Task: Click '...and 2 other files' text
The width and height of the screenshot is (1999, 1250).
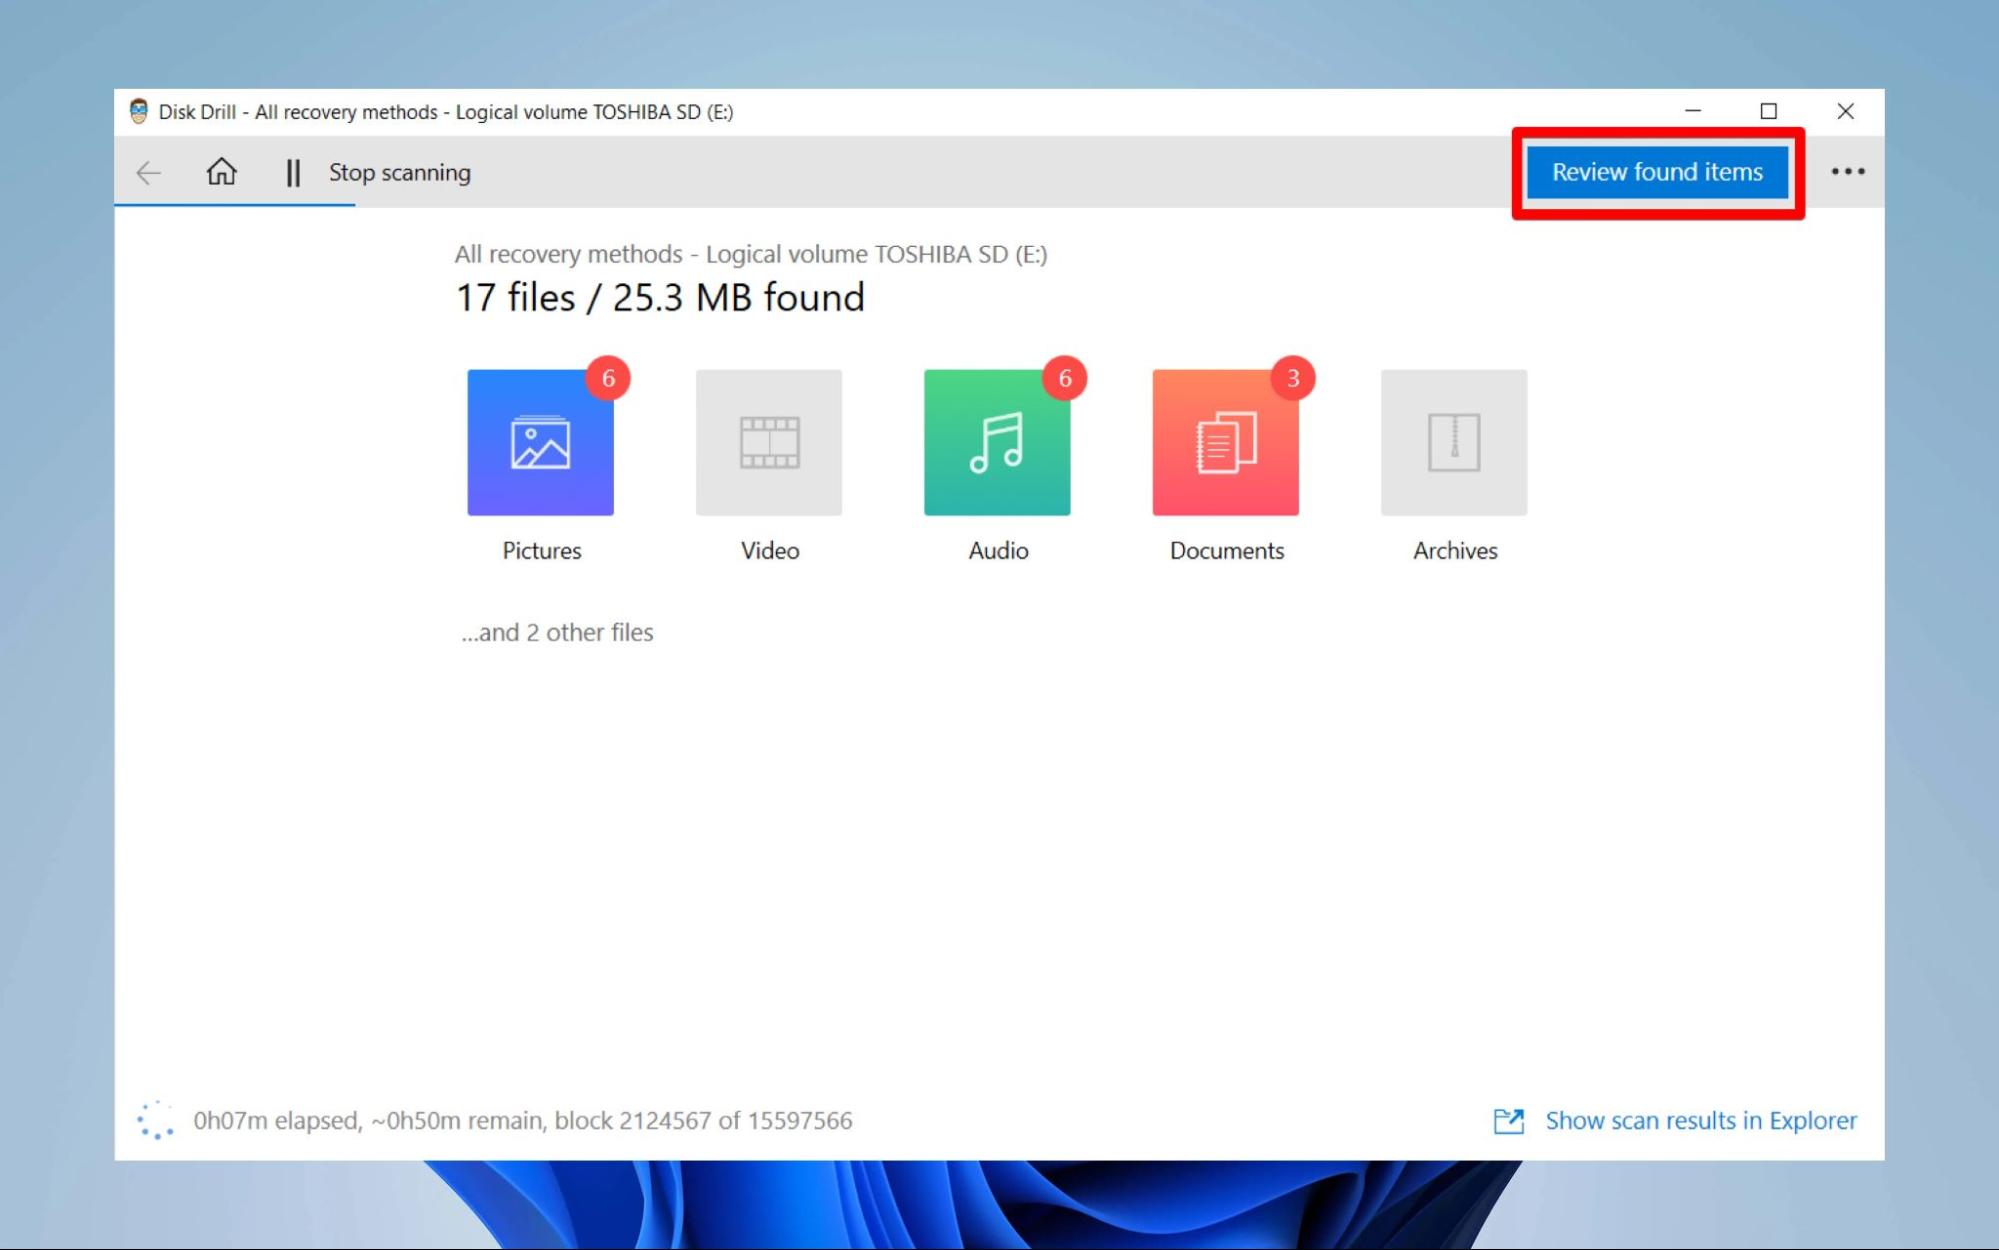Action: 557,632
